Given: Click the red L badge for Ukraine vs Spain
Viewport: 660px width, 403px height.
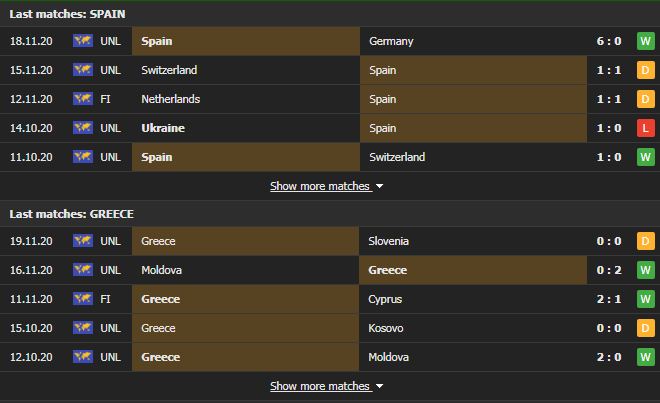Looking at the screenshot, I should pos(645,128).
